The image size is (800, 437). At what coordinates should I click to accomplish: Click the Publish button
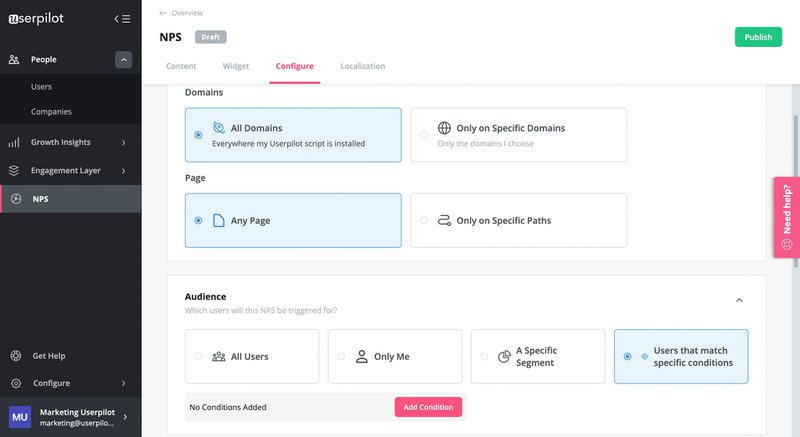tap(758, 37)
